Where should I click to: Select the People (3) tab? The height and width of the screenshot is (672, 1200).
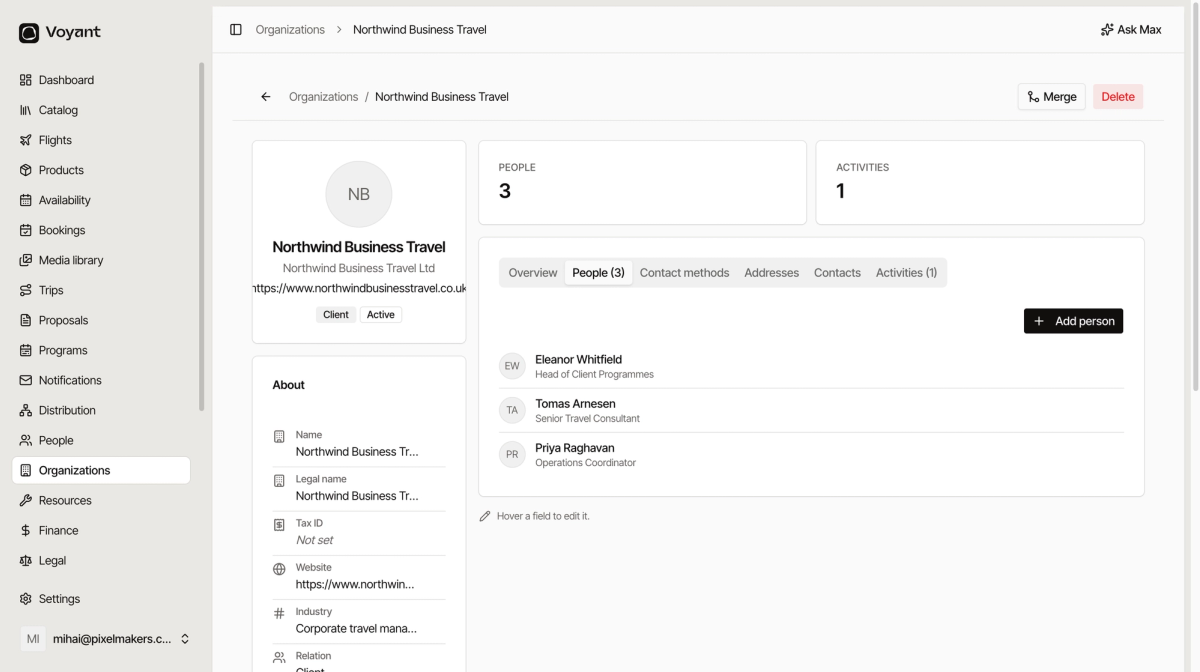point(598,273)
